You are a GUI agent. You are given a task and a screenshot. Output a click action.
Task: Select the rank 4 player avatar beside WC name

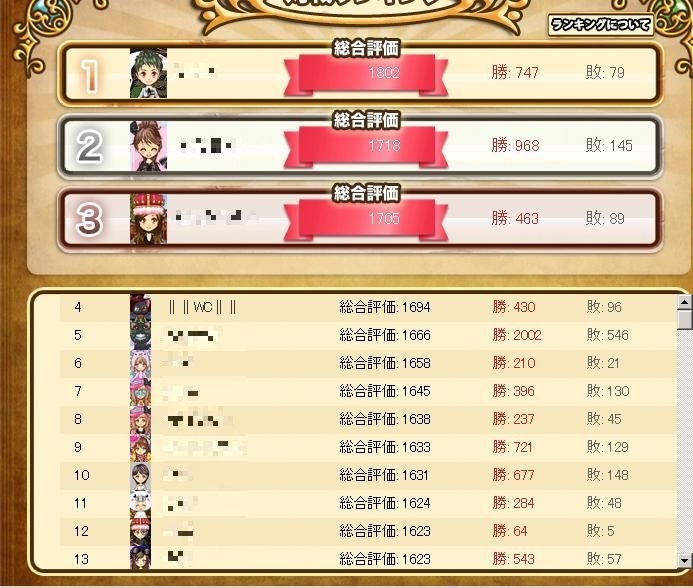pyautogui.click(x=141, y=307)
